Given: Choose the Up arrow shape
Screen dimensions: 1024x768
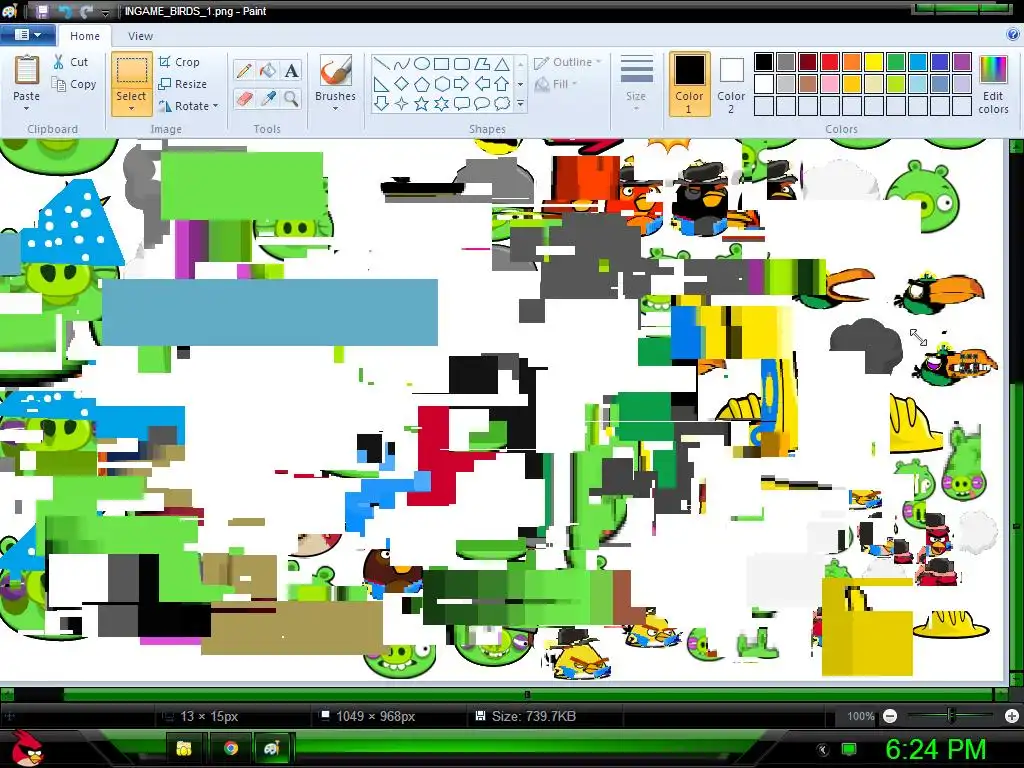Looking at the screenshot, I should coord(502,84).
